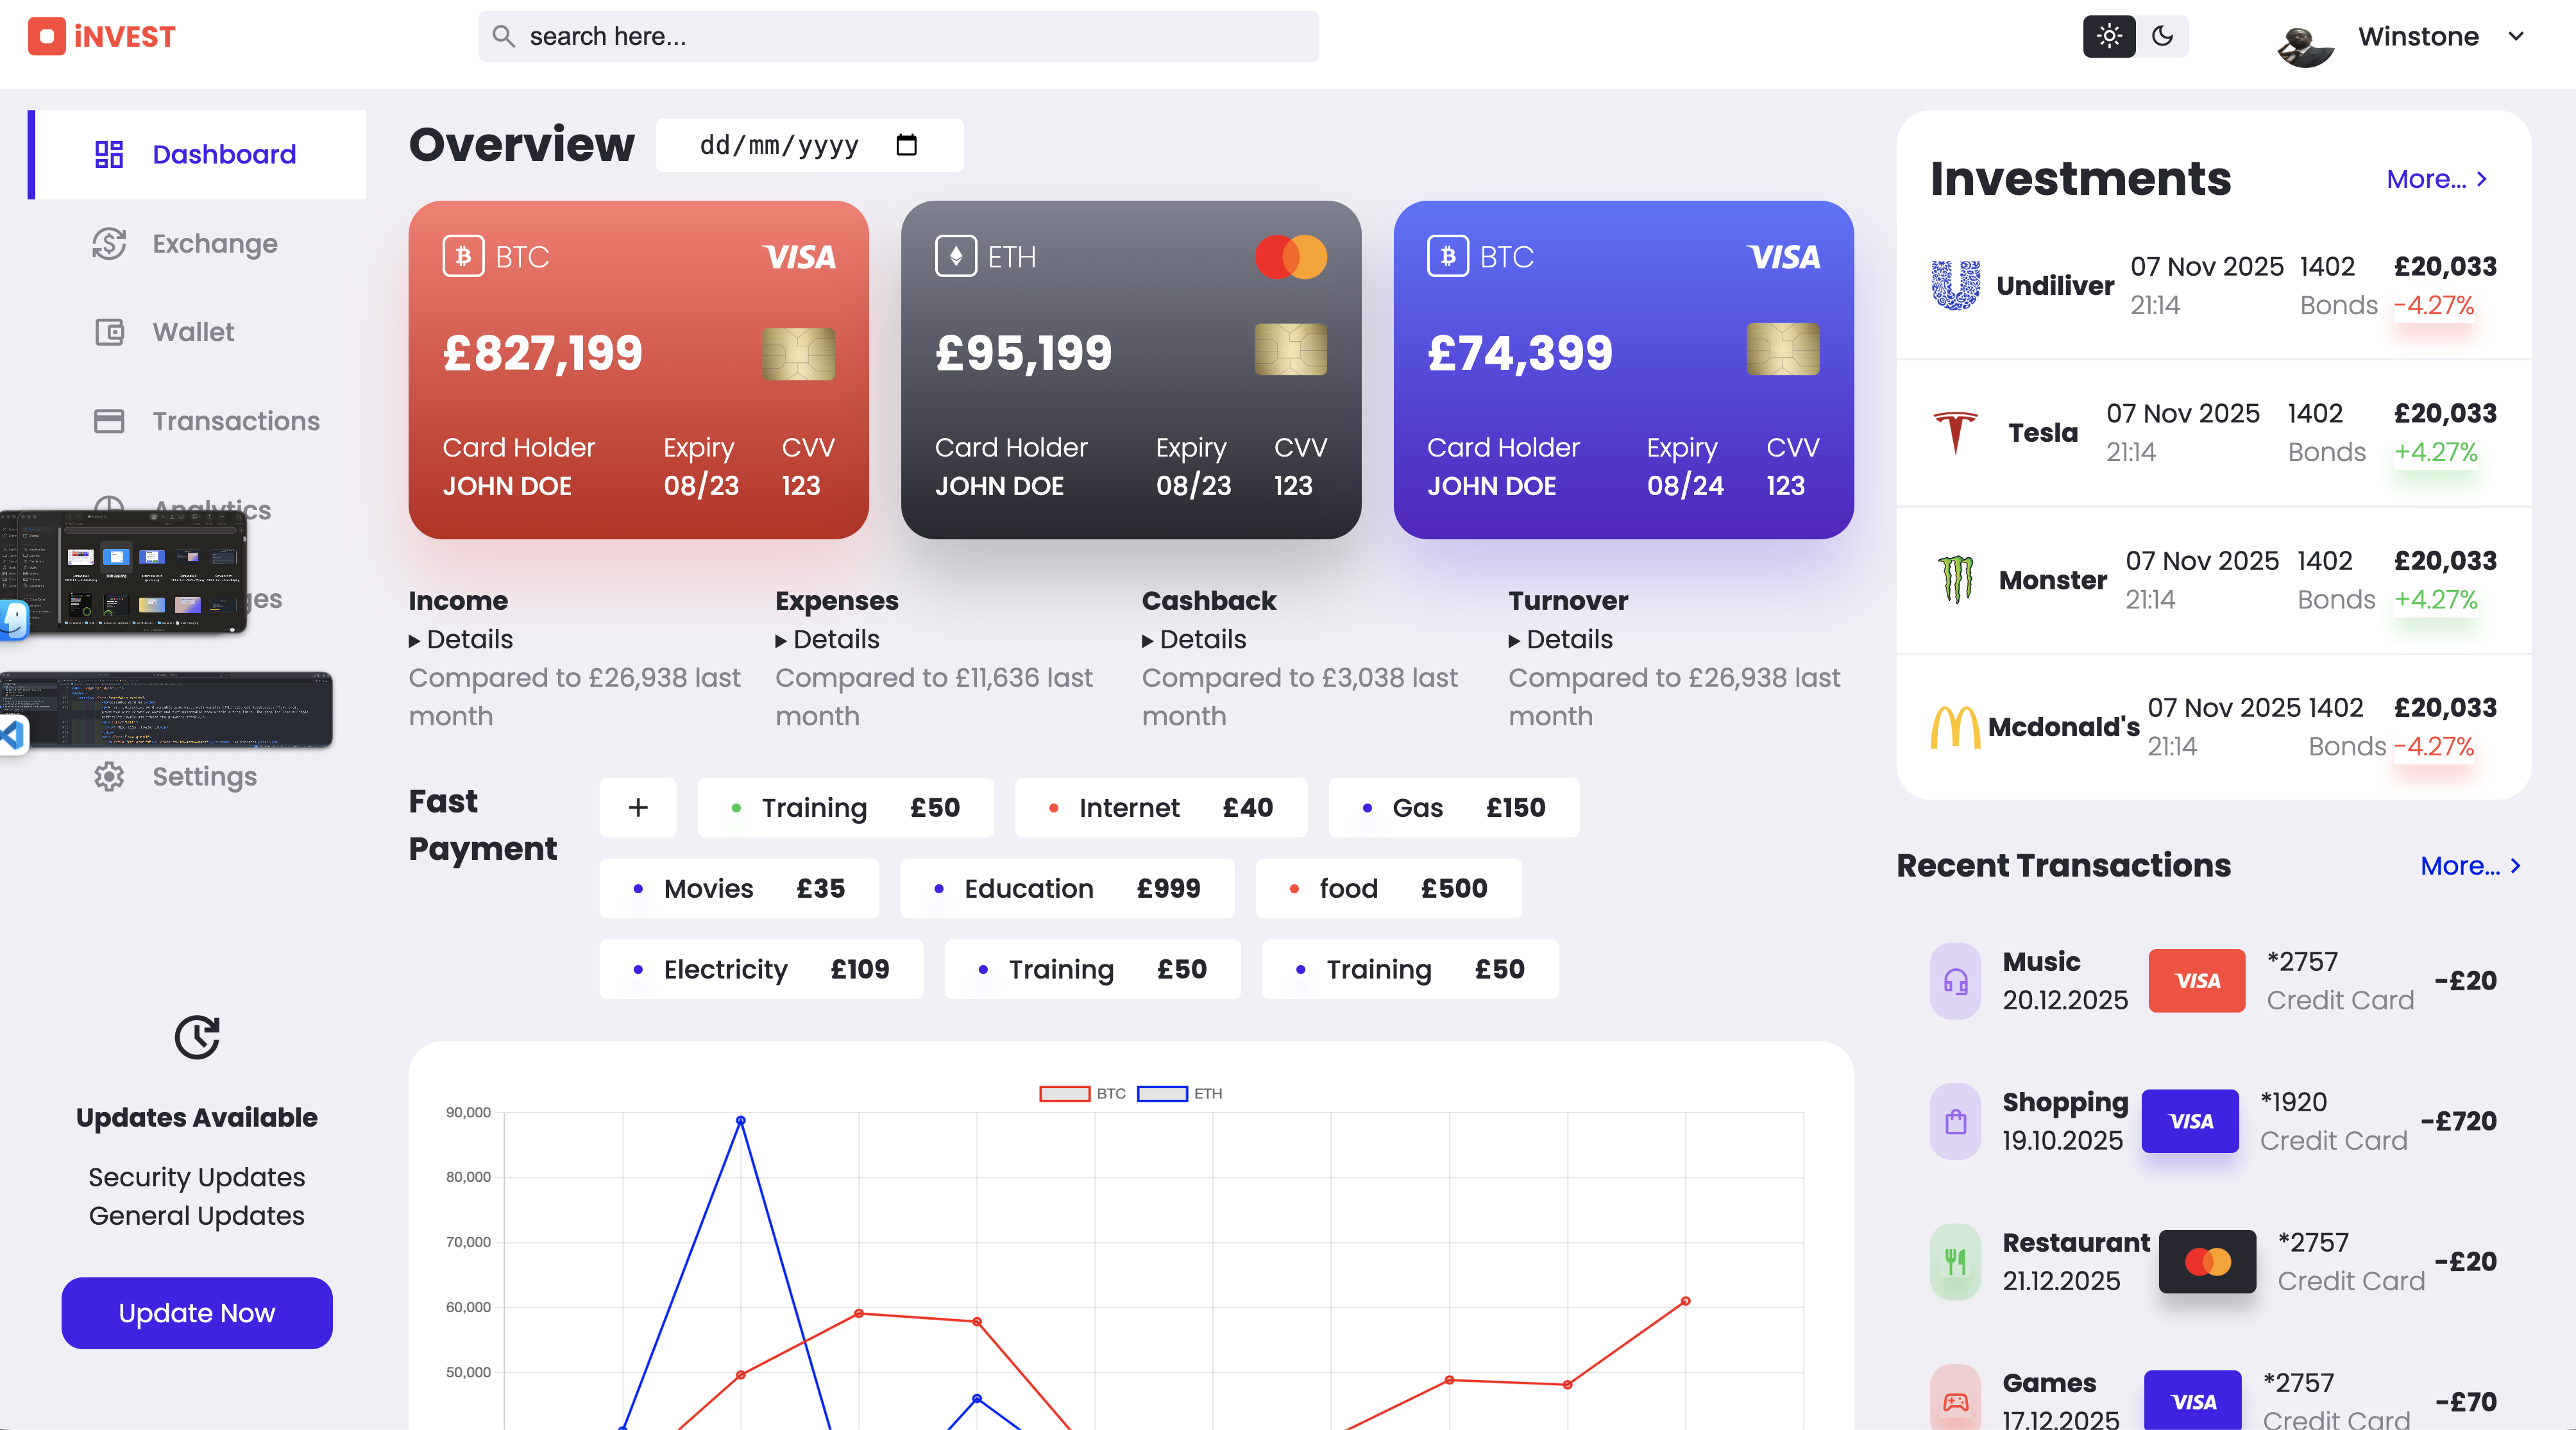Click the Shopping bag icon
Viewport: 2576px width, 1430px height.
(x=1955, y=1121)
